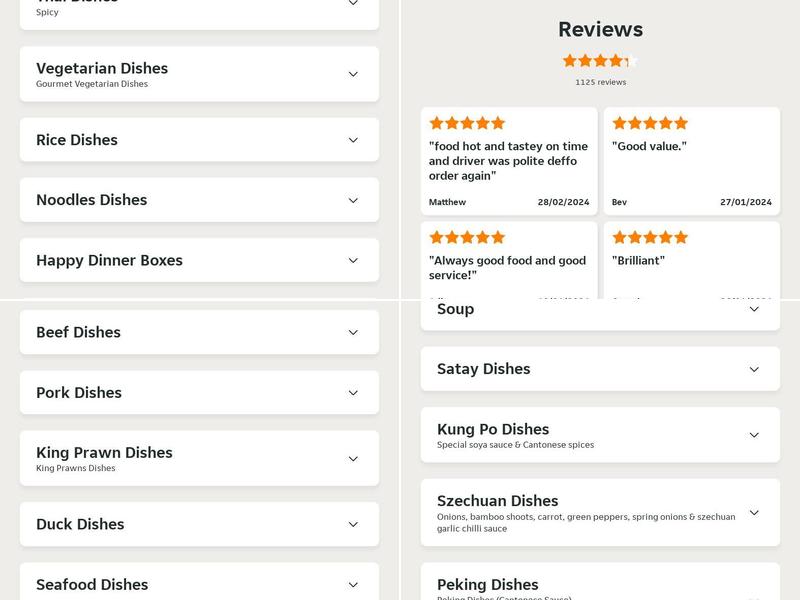Click the 1125 reviews link
Viewport: 800px width, 600px height.
point(600,82)
